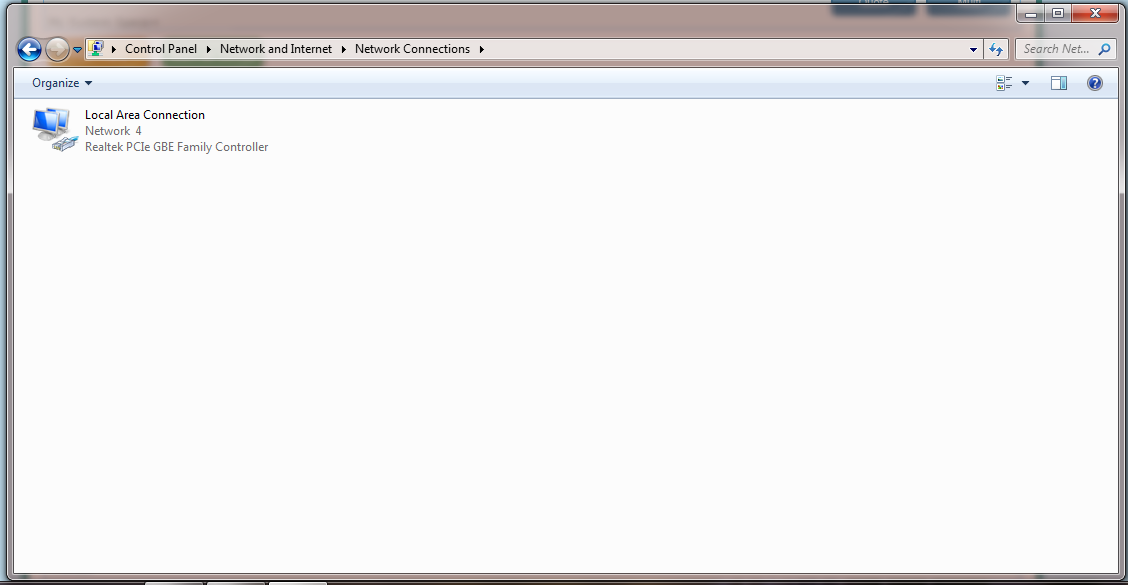Click the 'Network 4' status text
The height and width of the screenshot is (585, 1128).
(113, 131)
